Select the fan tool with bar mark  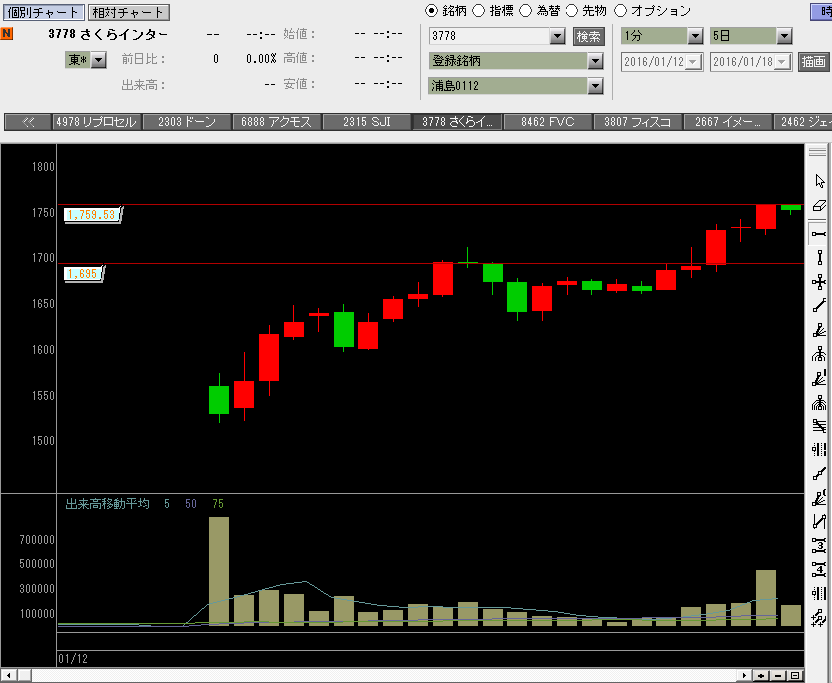pyautogui.click(x=819, y=378)
